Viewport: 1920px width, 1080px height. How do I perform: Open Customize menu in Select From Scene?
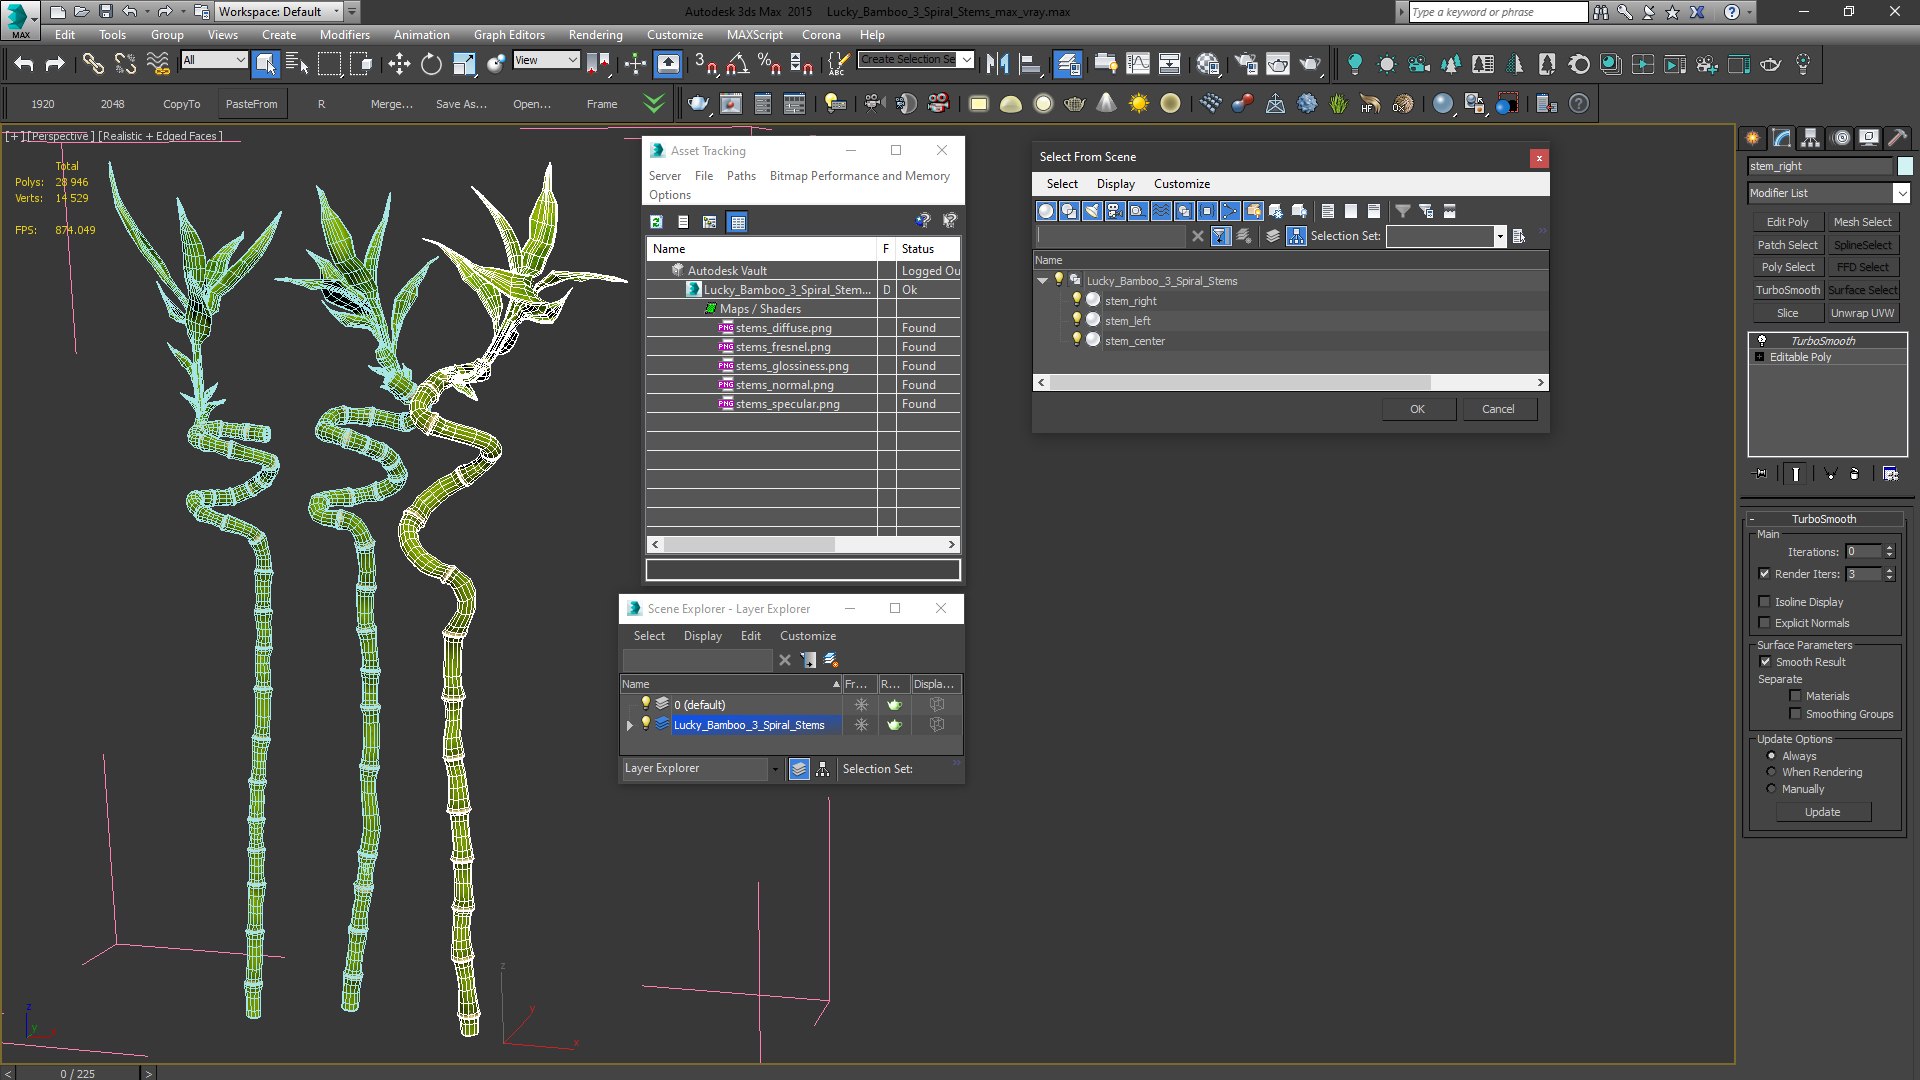[x=1181, y=184]
